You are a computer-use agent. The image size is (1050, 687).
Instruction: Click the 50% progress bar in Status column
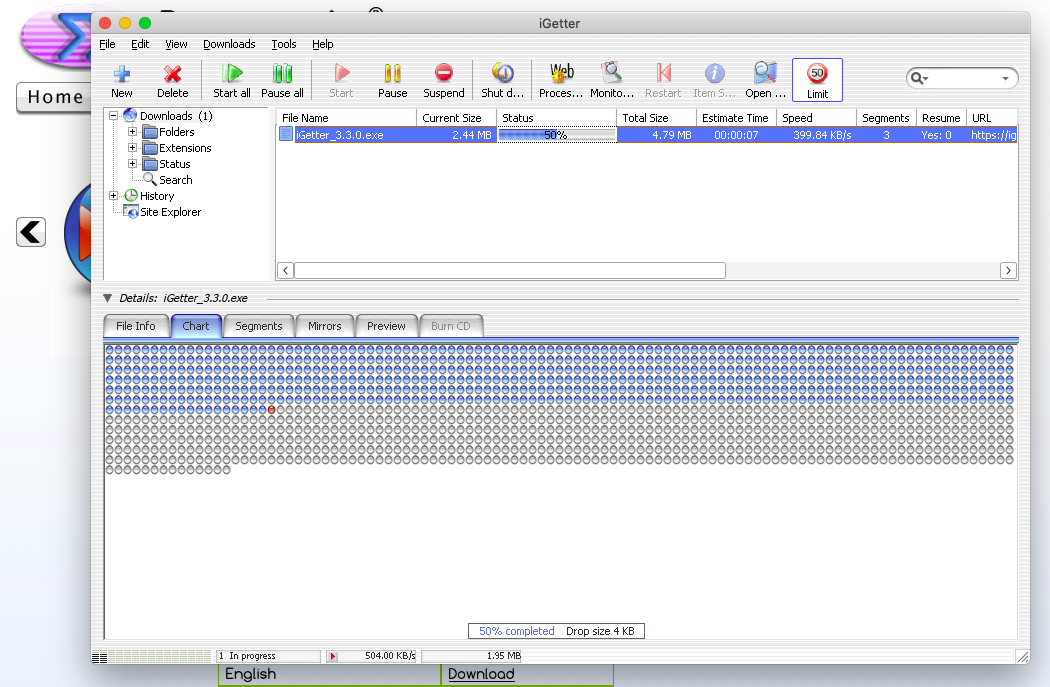click(x=556, y=133)
